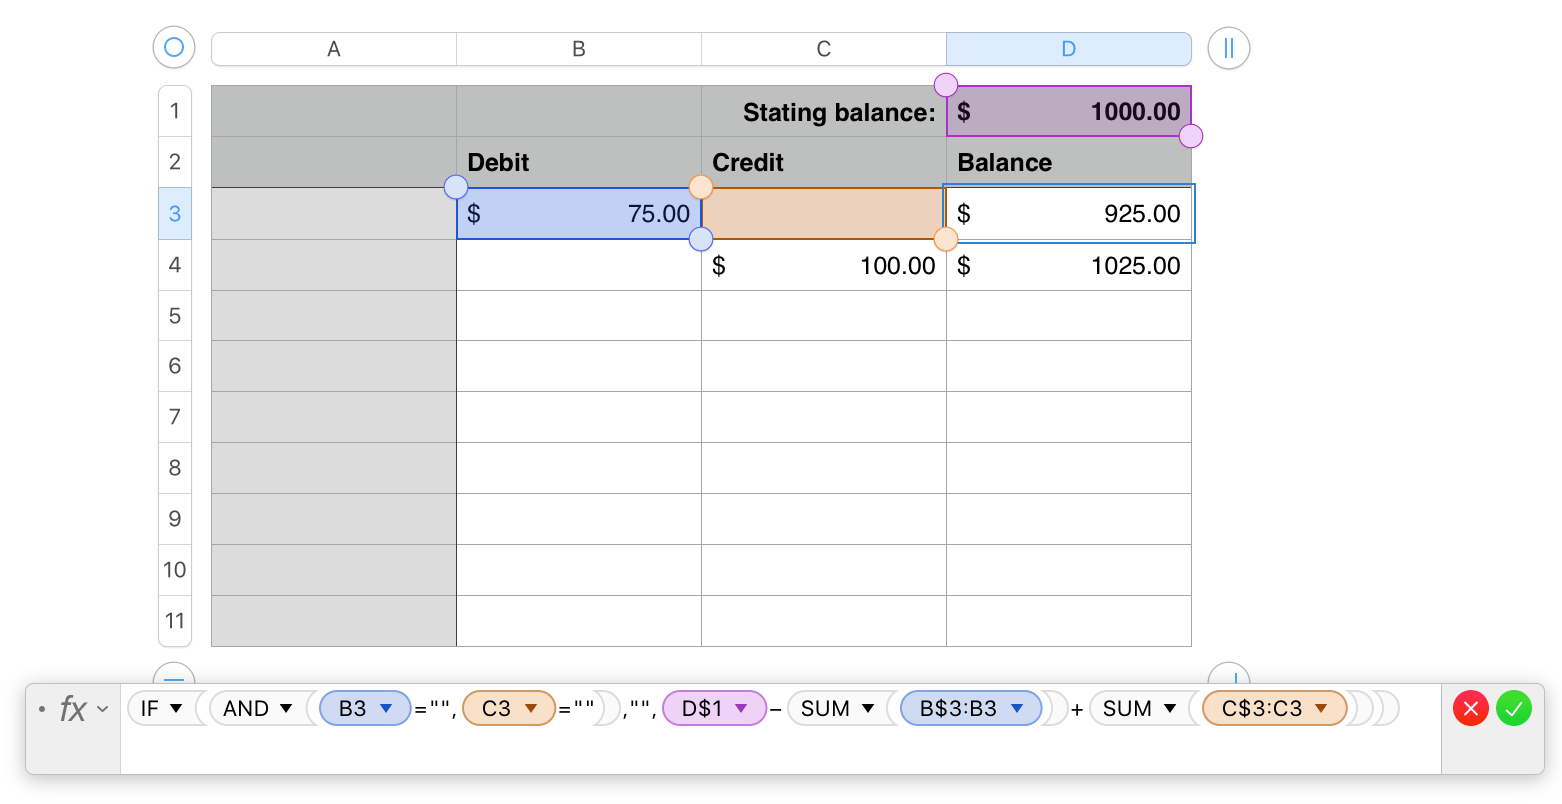
Task: Select the row 3 header
Action: click(173, 213)
